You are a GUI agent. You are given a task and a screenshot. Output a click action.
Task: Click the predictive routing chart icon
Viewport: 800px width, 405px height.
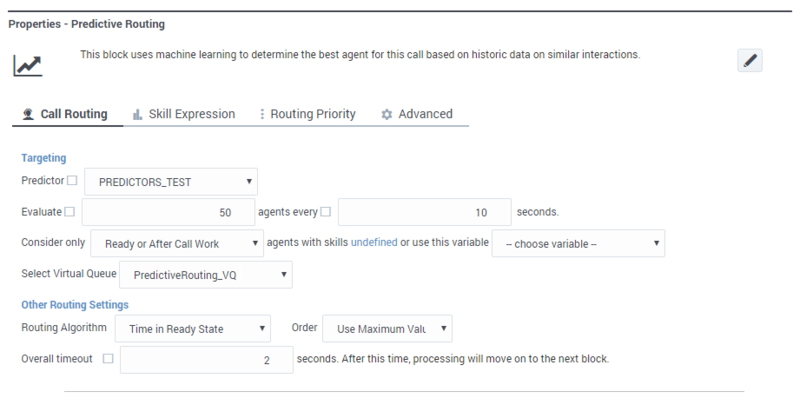coord(27,66)
